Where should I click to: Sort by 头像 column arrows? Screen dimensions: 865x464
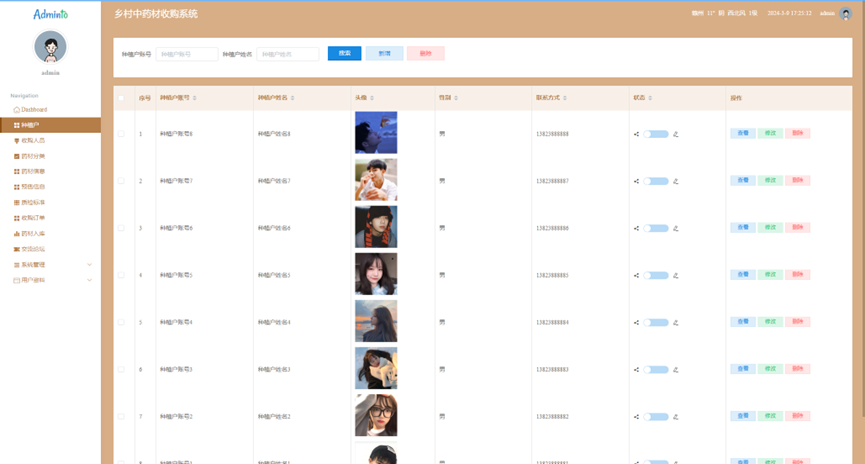(372, 98)
